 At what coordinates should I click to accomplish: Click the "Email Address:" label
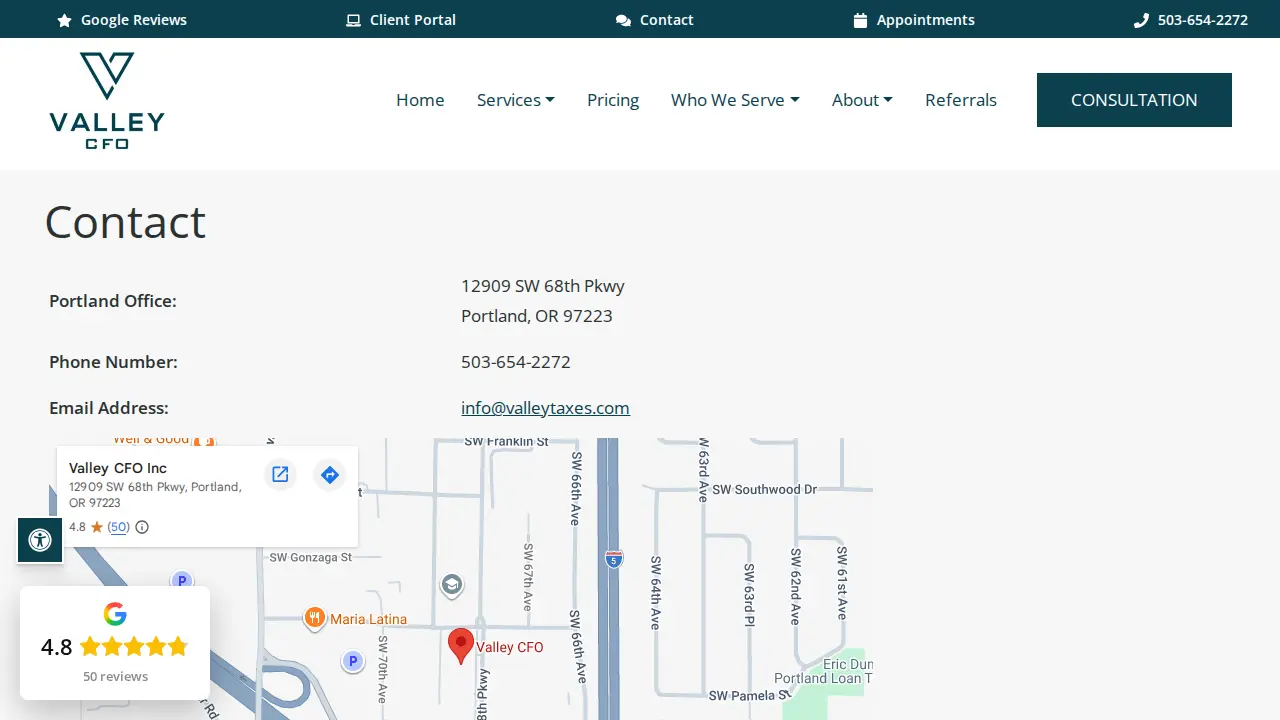click(109, 408)
